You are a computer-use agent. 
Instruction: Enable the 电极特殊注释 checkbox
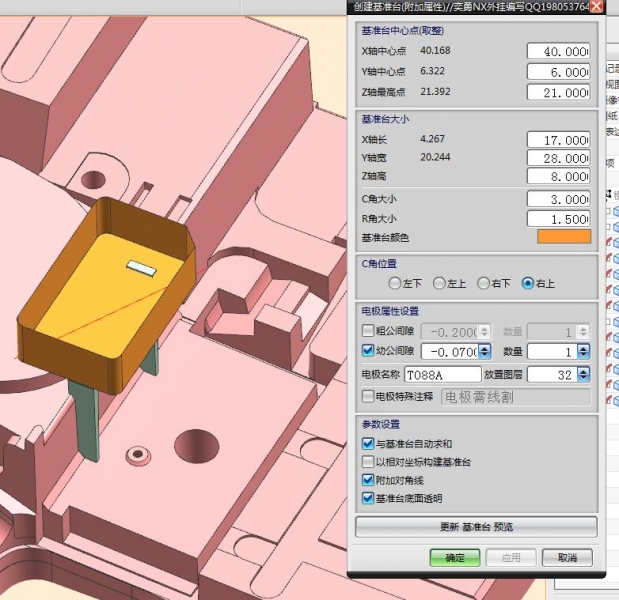coord(368,396)
